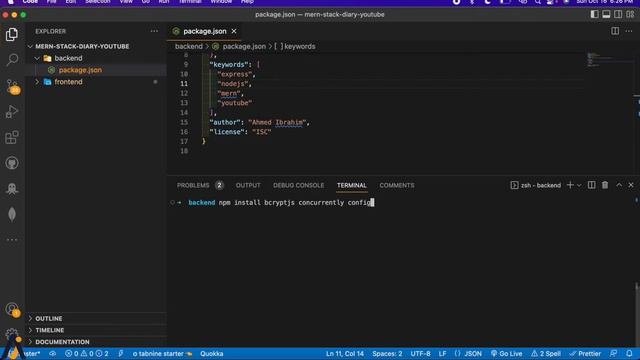Kill terminal with trash icon
Screen dimensions: 640x360
coord(605,185)
